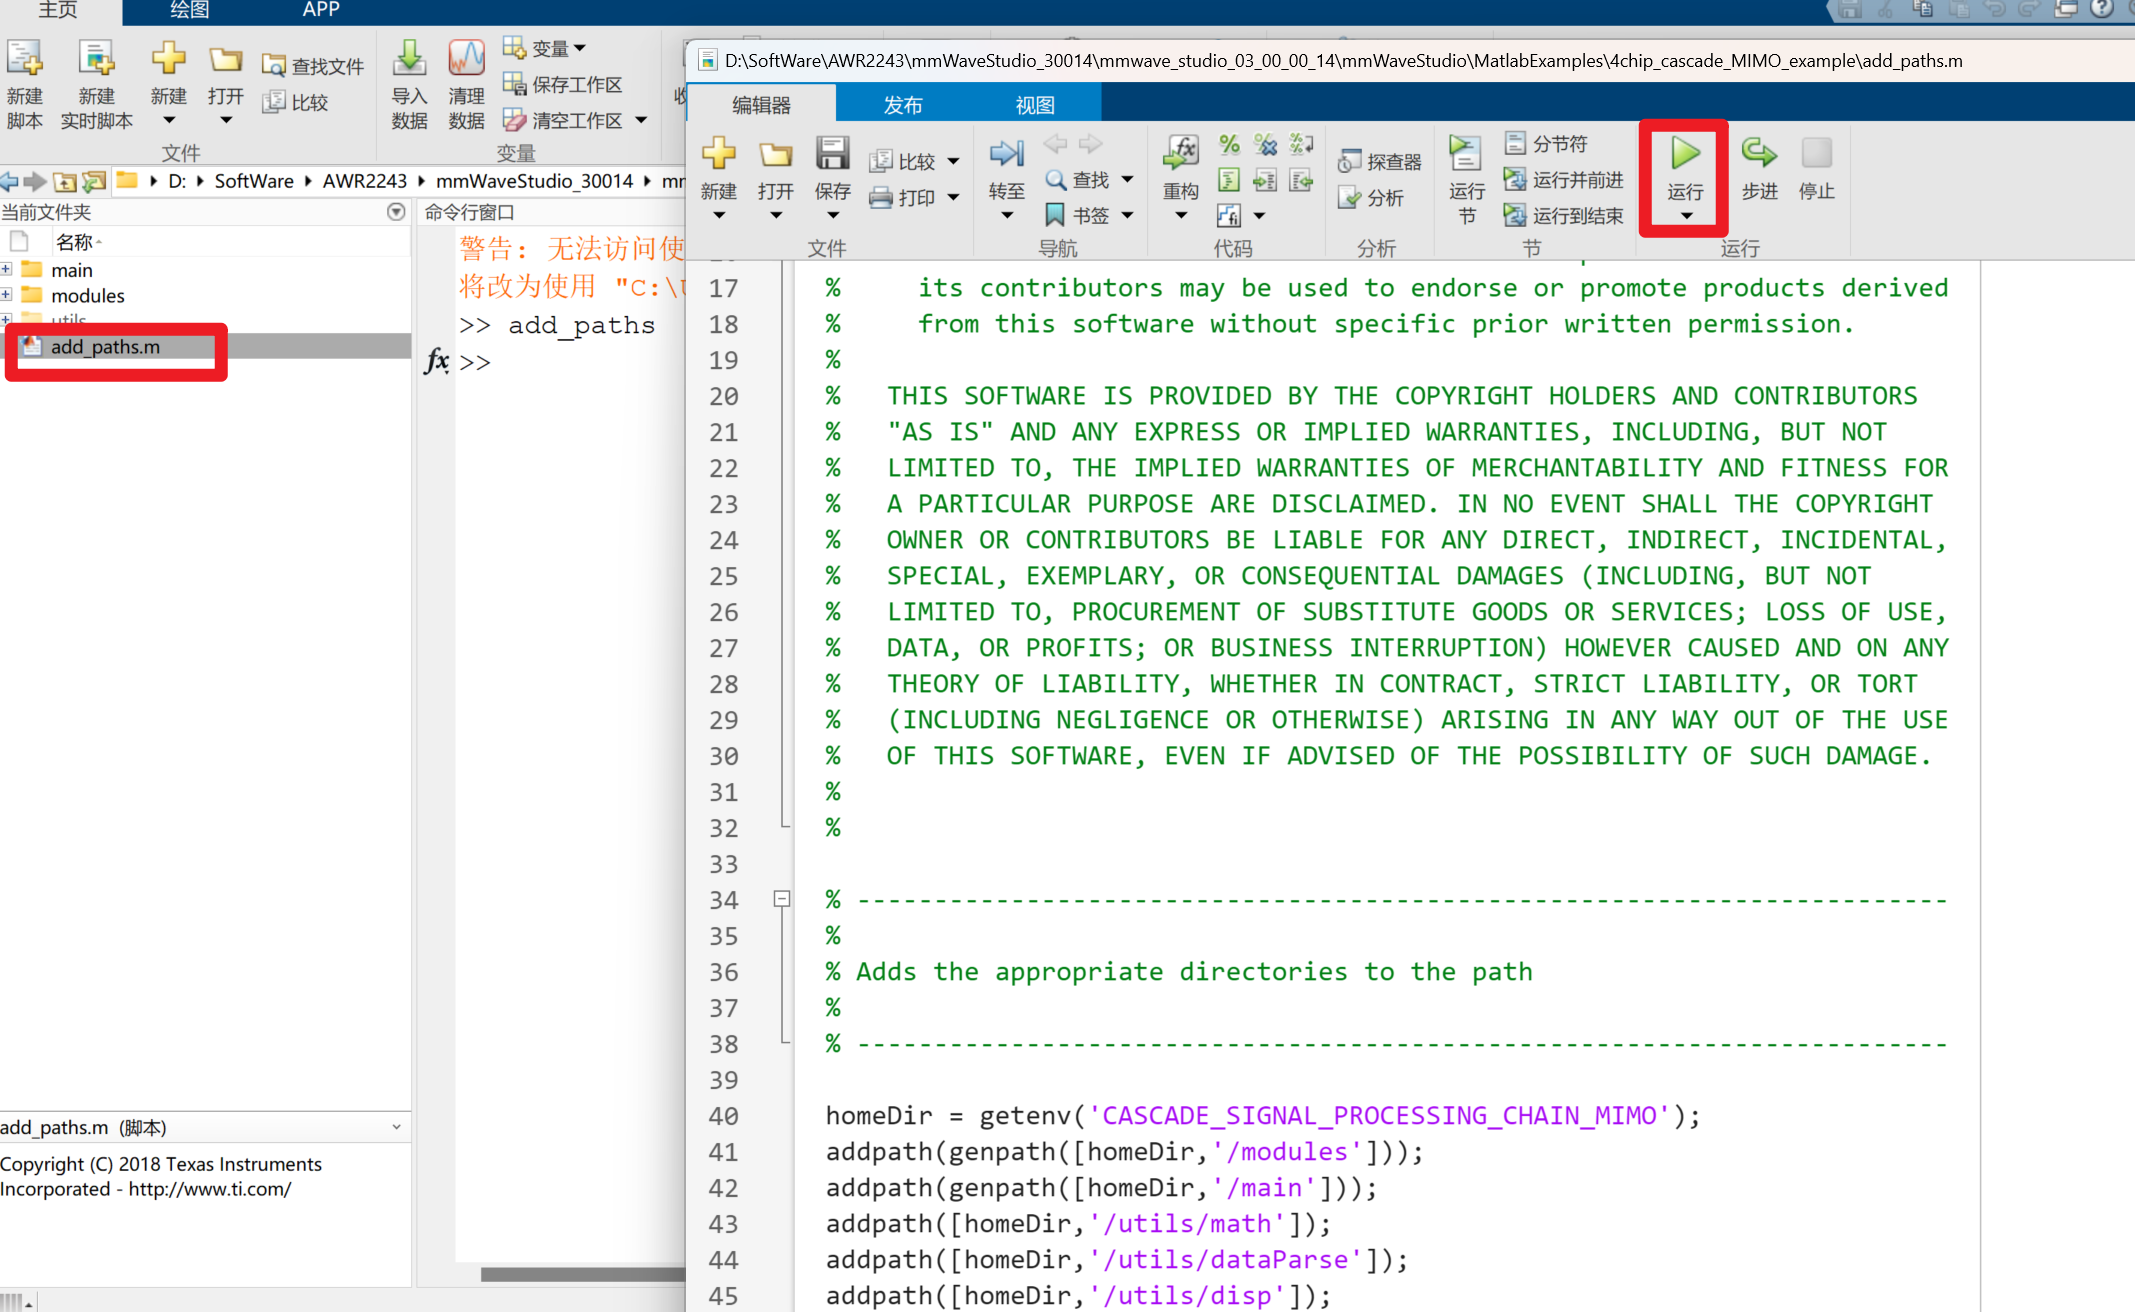2135x1312 pixels.
Task: Click the fixed-point converter icon
Action: point(1229,216)
